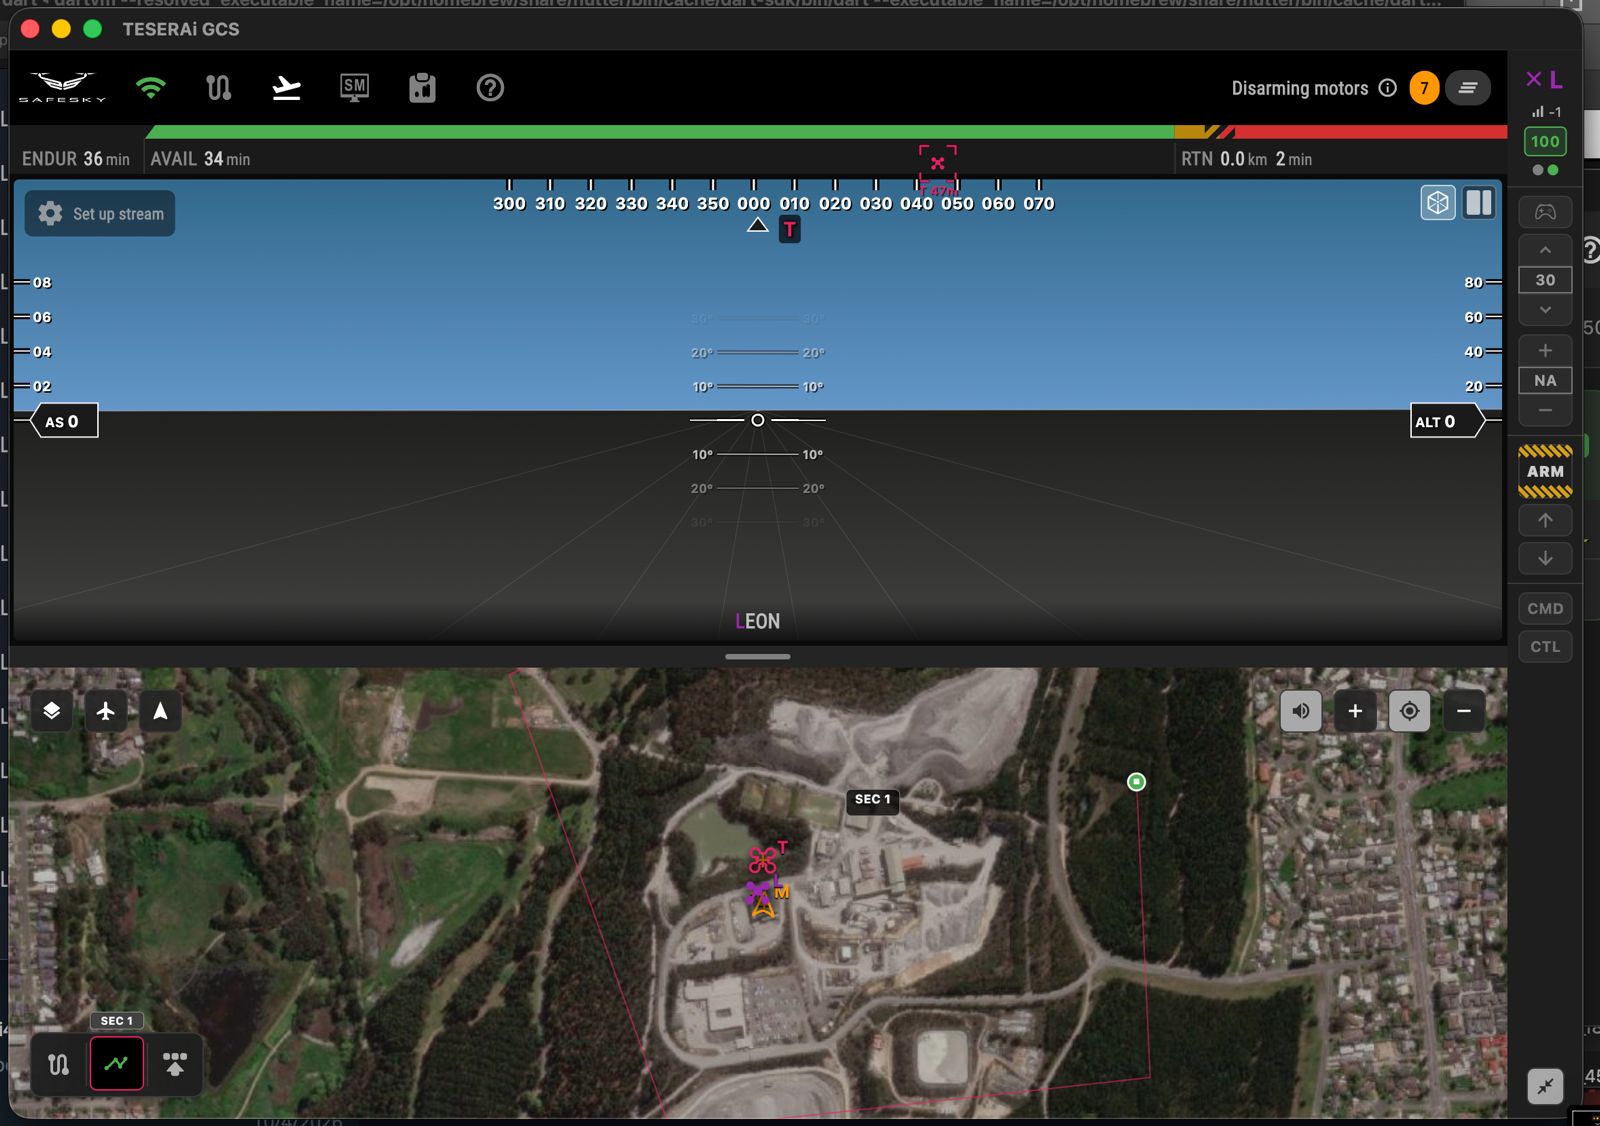
Task: Click the AS 0 airspeed indicator
Action: (64, 422)
